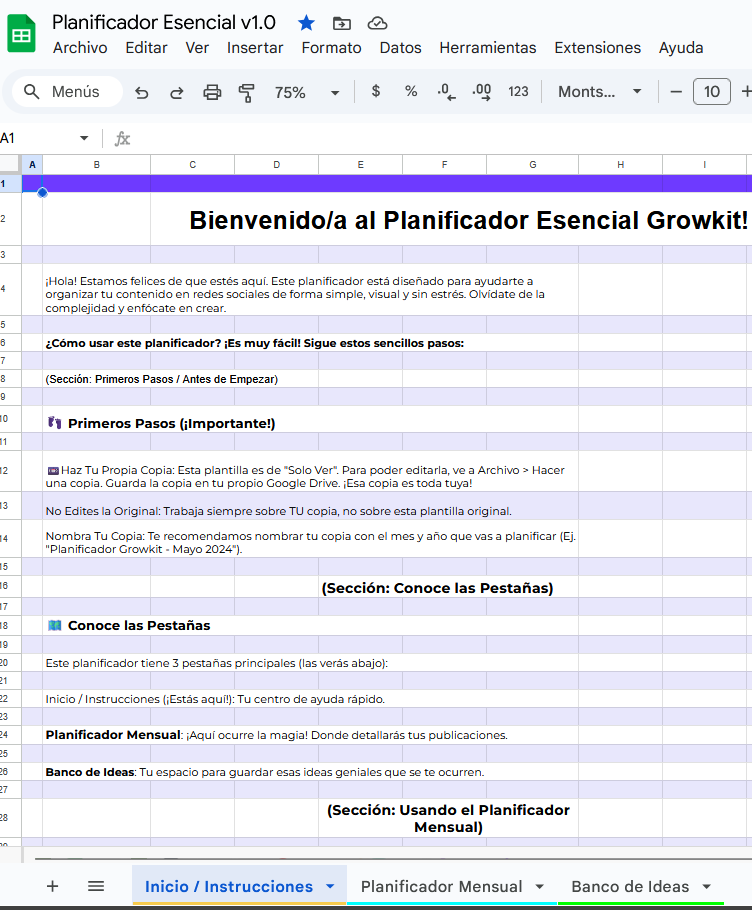Select column B header
Image resolution: width=752 pixels, height=910 pixels.
tap(96, 165)
